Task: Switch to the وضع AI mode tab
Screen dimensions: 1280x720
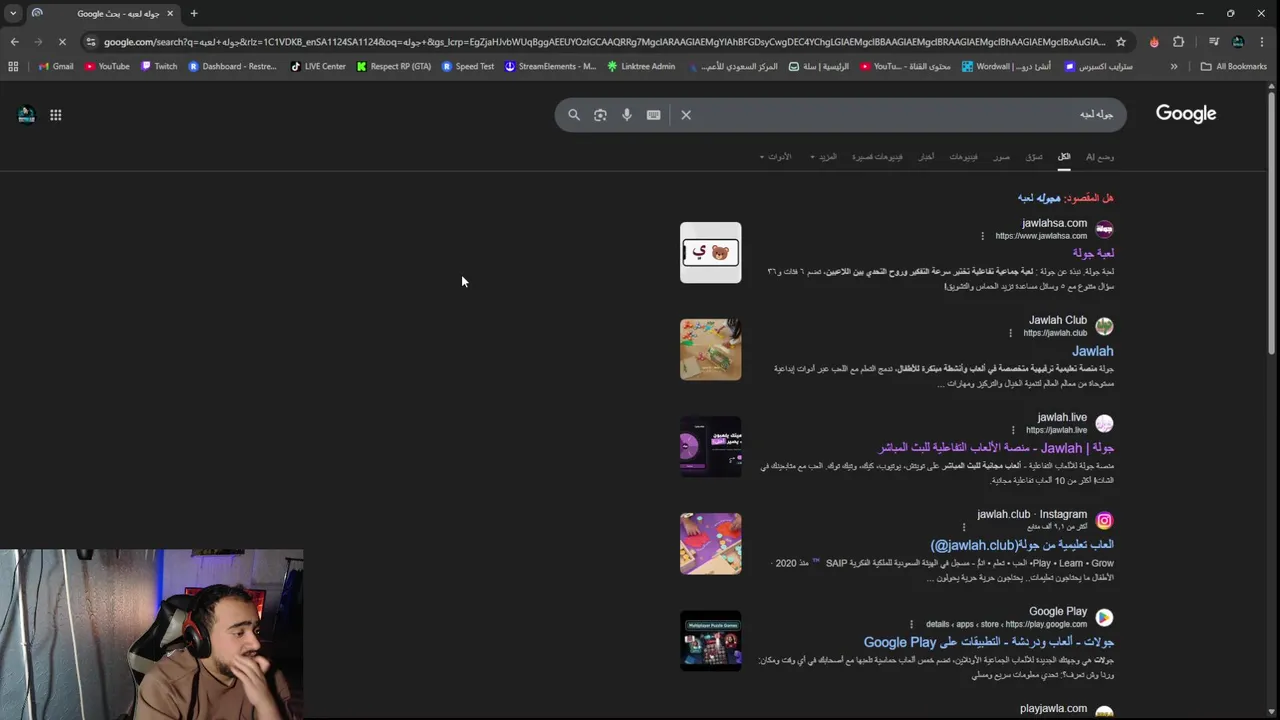Action: pyautogui.click(x=1100, y=157)
